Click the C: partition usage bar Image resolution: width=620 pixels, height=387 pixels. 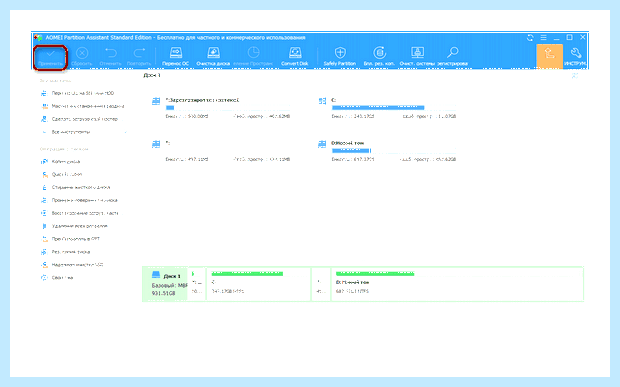[x=394, y=108]
